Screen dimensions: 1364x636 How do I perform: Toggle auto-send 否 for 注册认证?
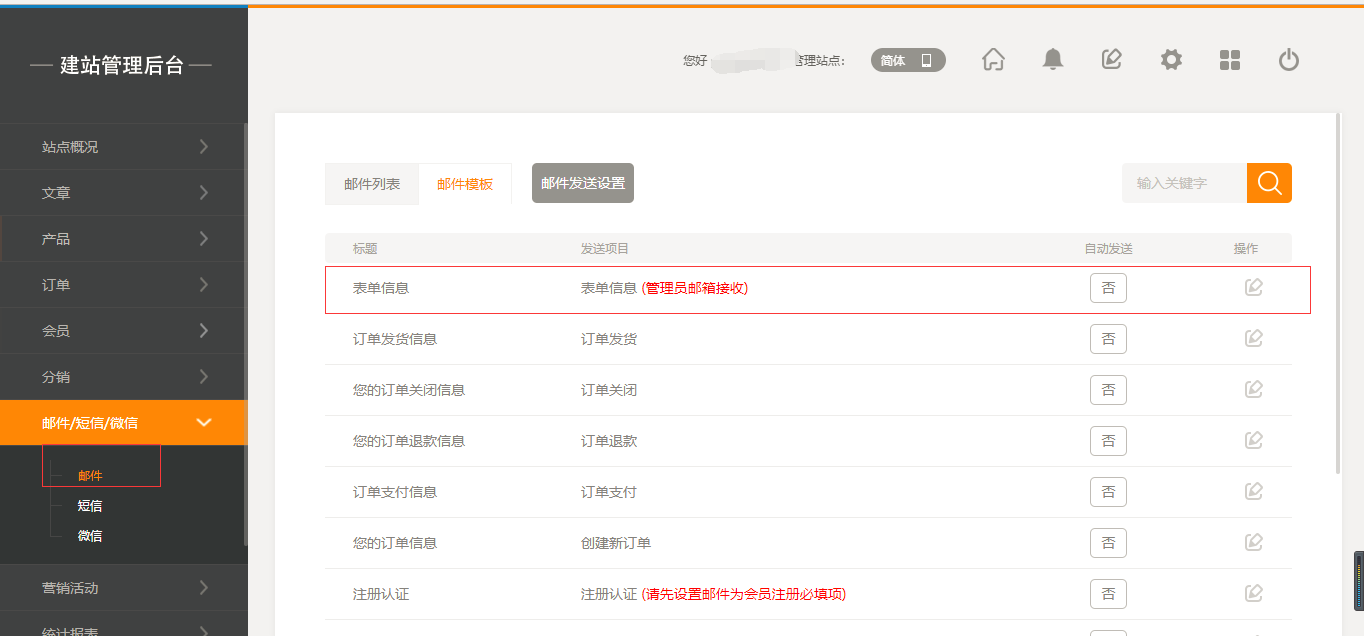pos(1108,594)
